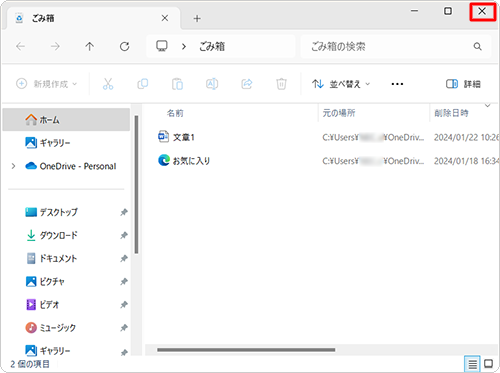
Task: Click the navigation pane vertical scrollbar
Action: tap(136, 184)
